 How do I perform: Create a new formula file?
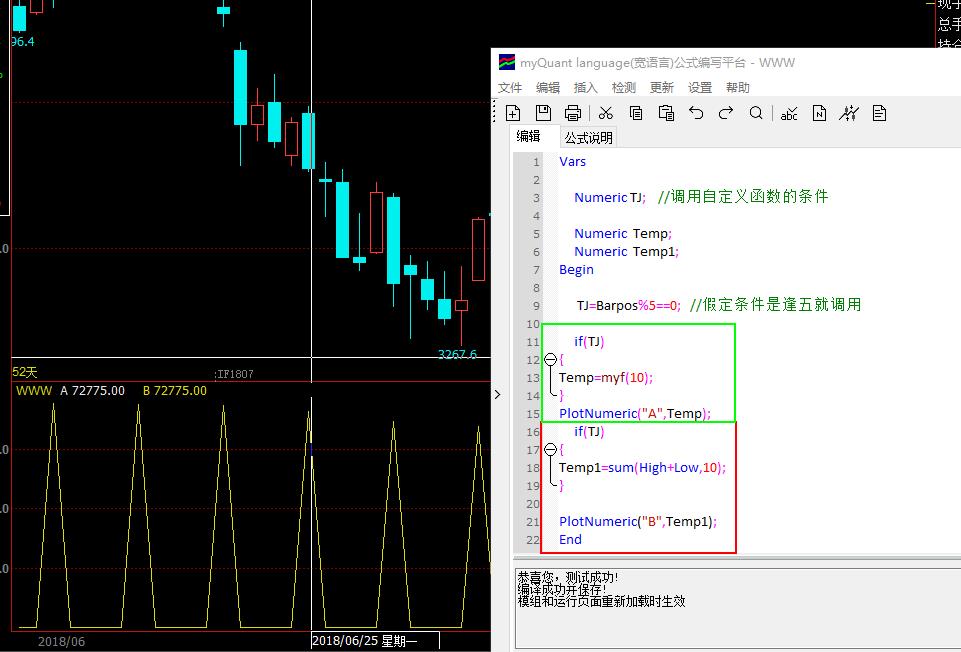[513, 113]
